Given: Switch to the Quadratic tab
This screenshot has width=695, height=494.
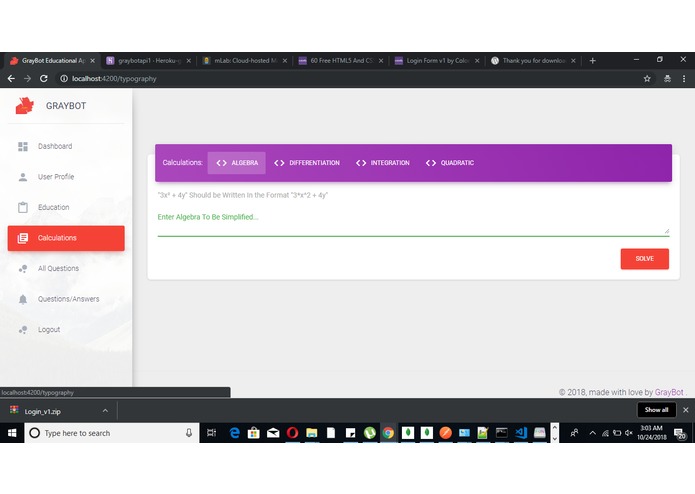Looking at the screenshot, I should (x=450, y=163).
